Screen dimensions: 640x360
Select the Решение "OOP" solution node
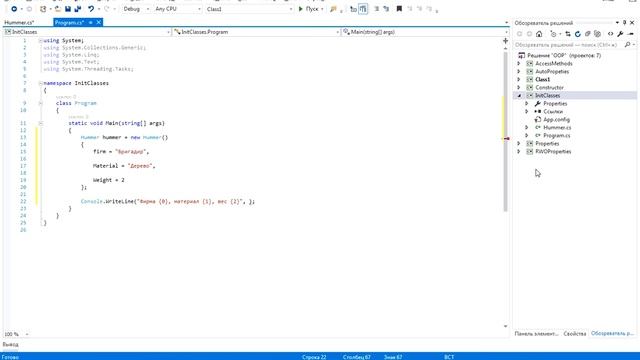[564, 56]
